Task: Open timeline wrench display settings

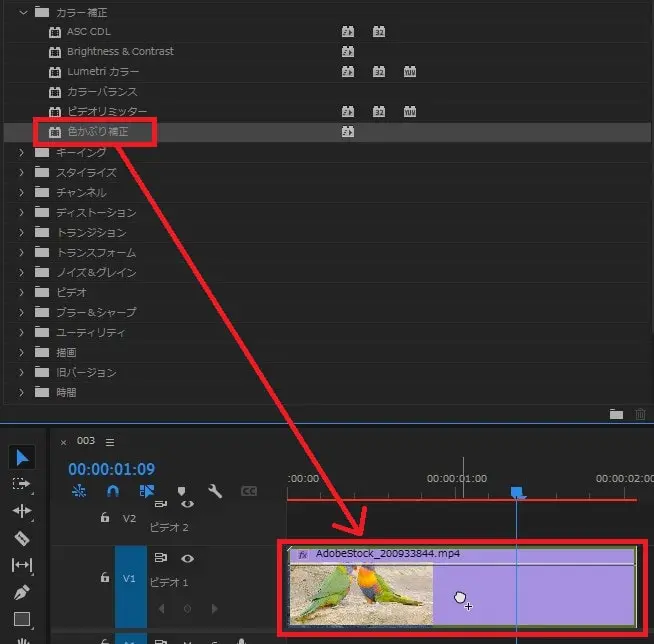Action: [x=214, y=491]
